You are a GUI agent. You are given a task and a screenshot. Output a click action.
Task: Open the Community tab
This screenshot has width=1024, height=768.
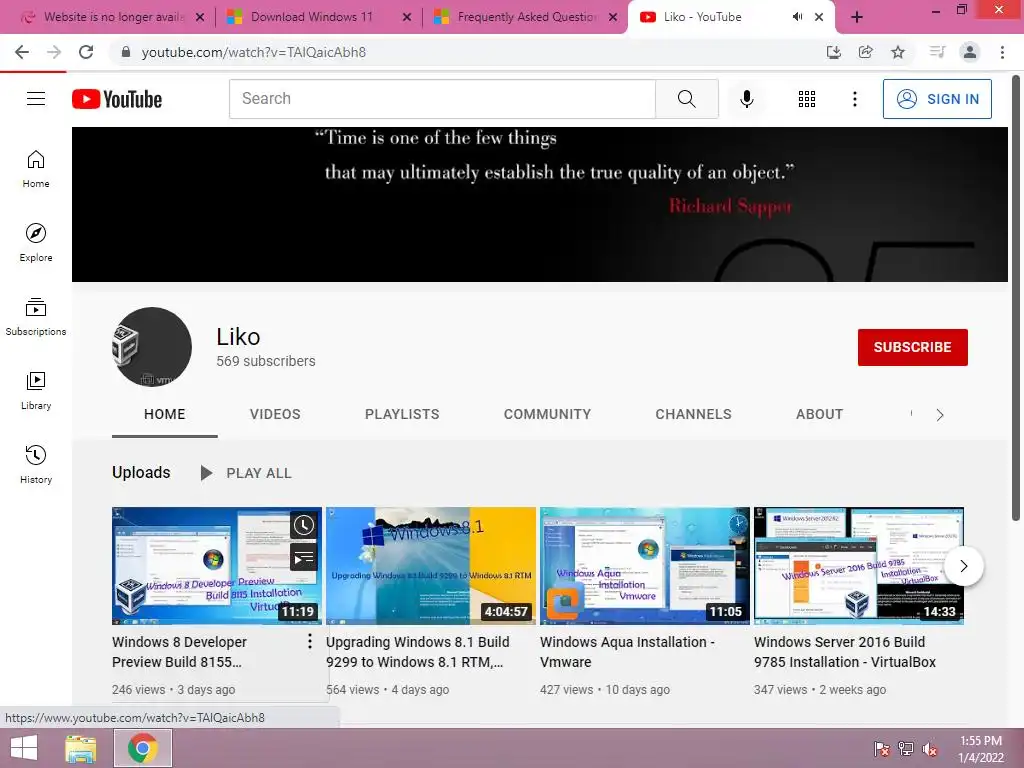tap(547, 414)
